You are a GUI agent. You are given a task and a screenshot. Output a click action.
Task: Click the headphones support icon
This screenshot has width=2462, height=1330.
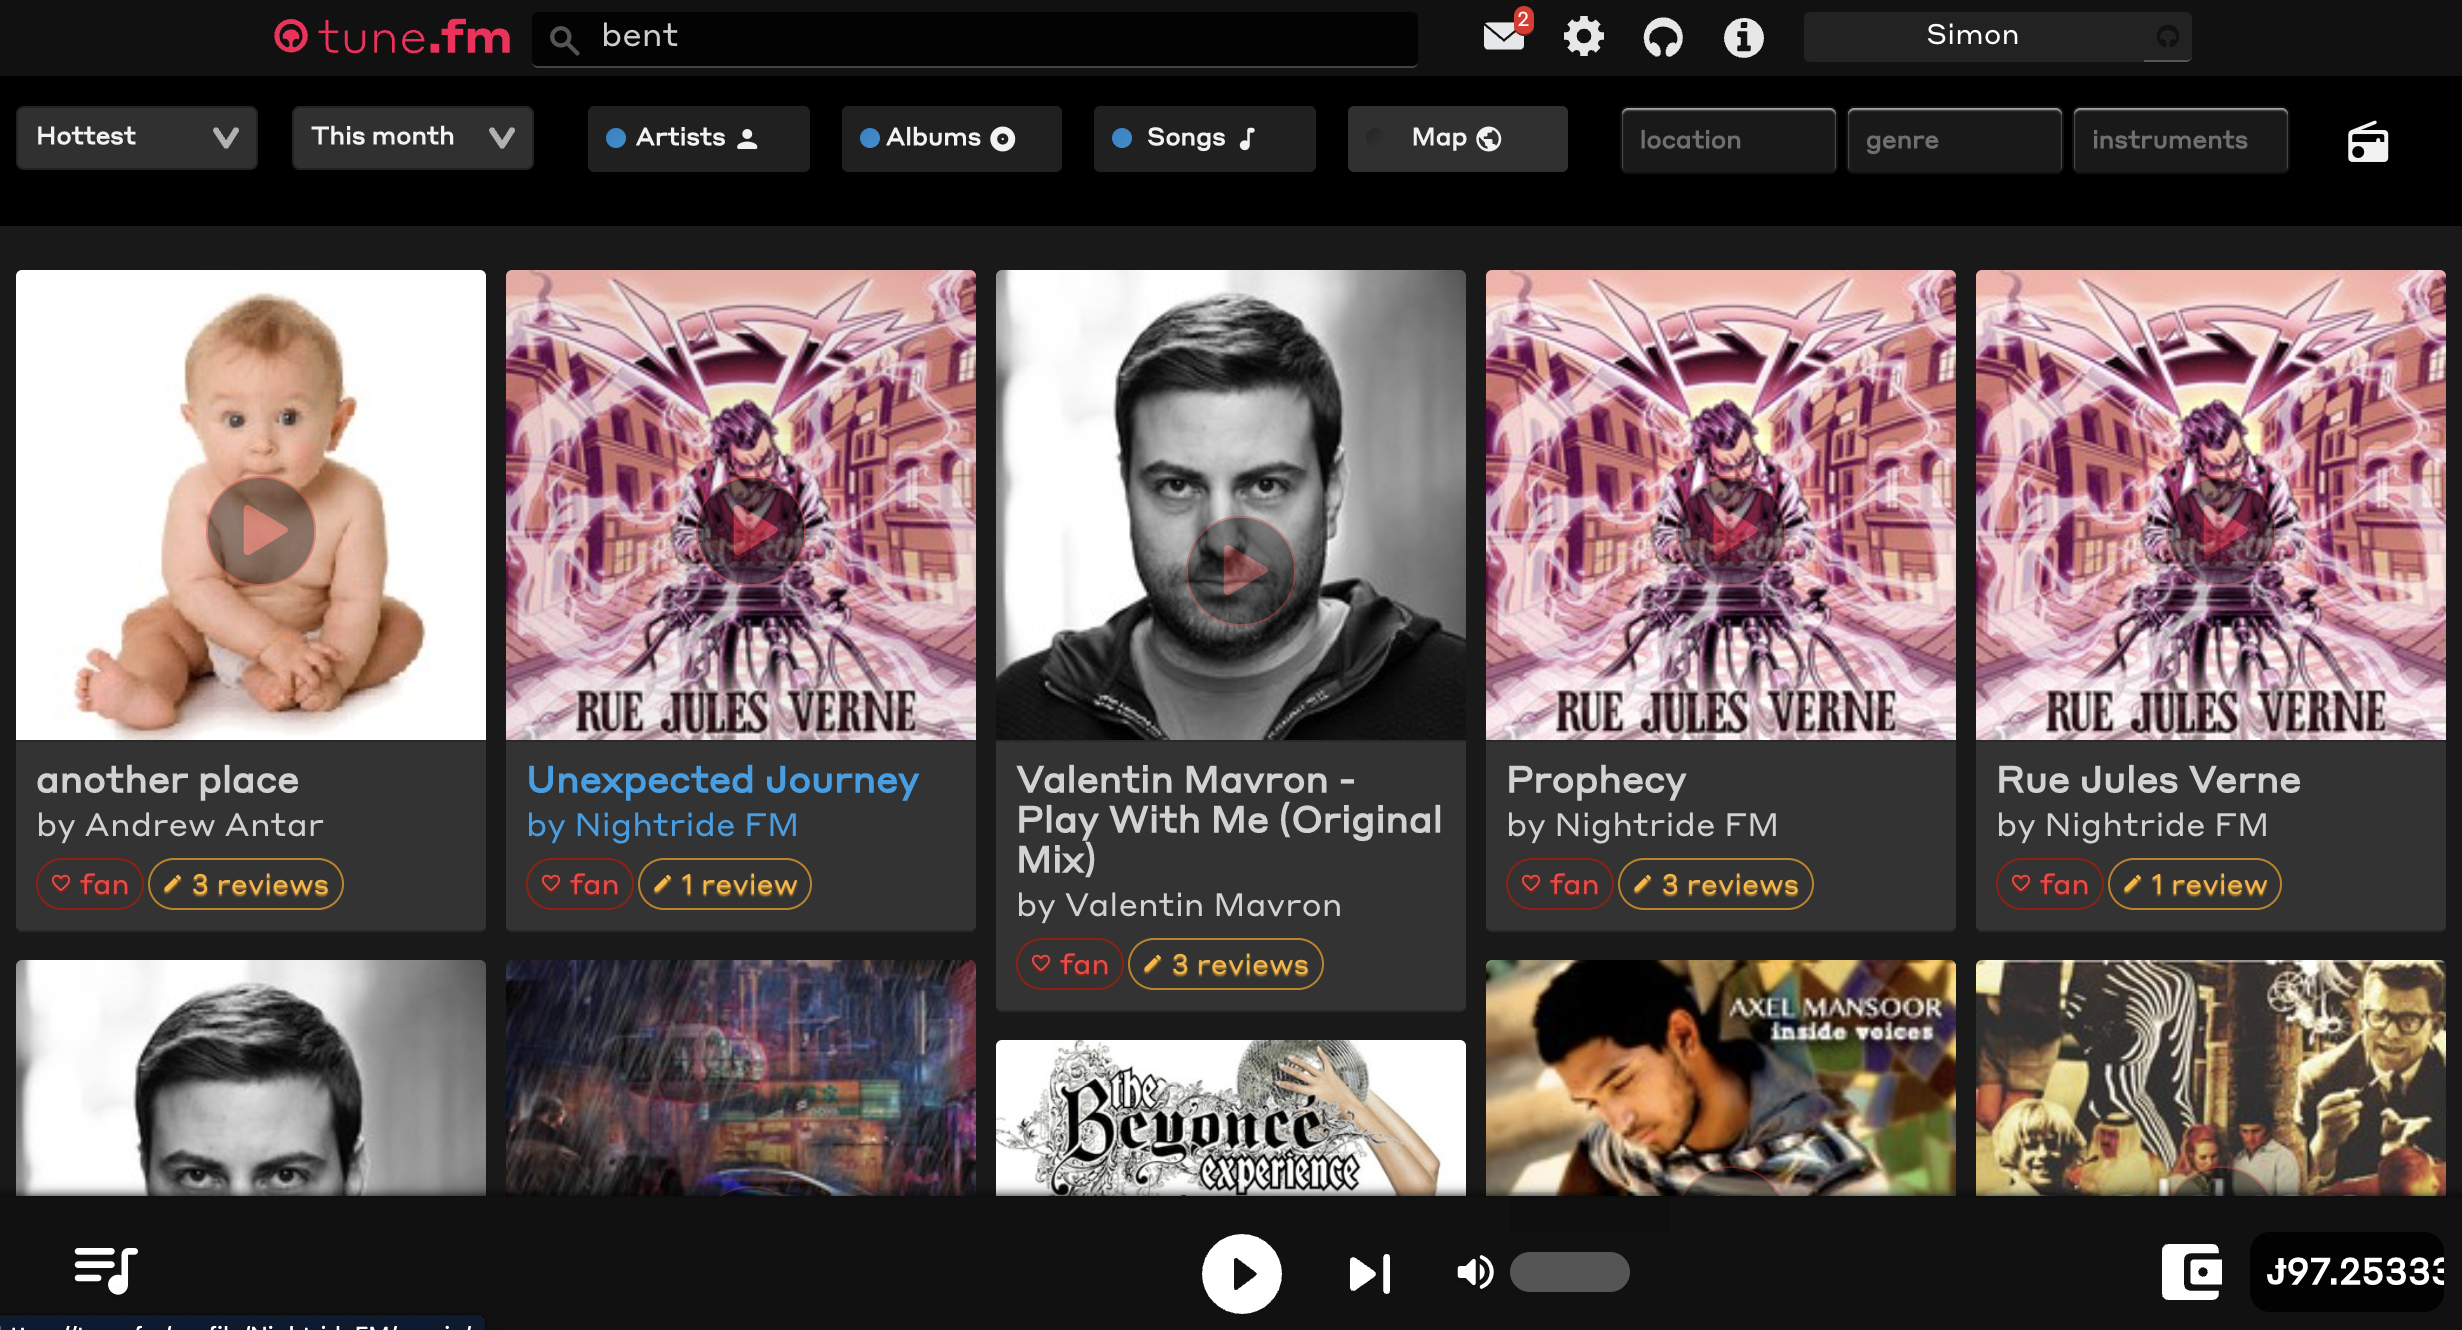pyautogui.click(x=1663, y=38)
